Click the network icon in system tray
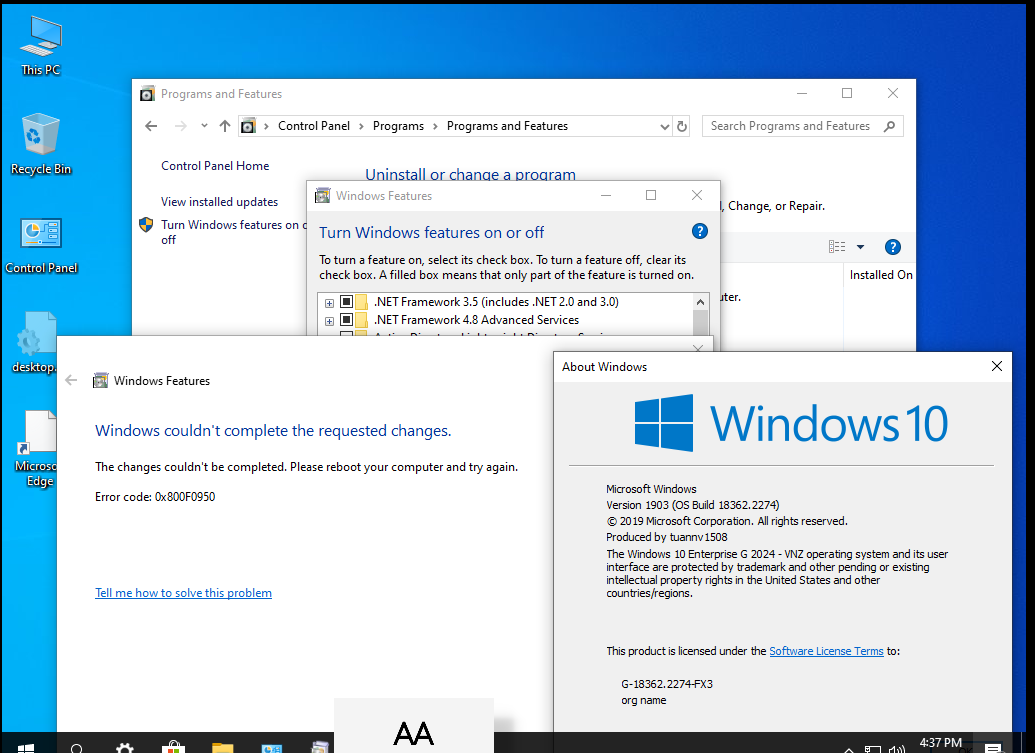The image size is (1035, 753). click(x=873, y=749)
